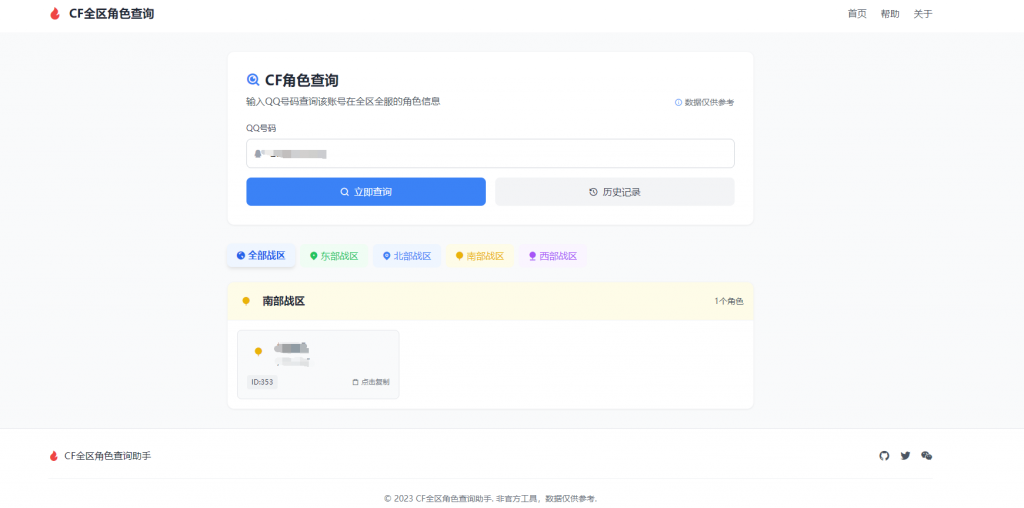Open the 首页 navigation link

(857, 14)
